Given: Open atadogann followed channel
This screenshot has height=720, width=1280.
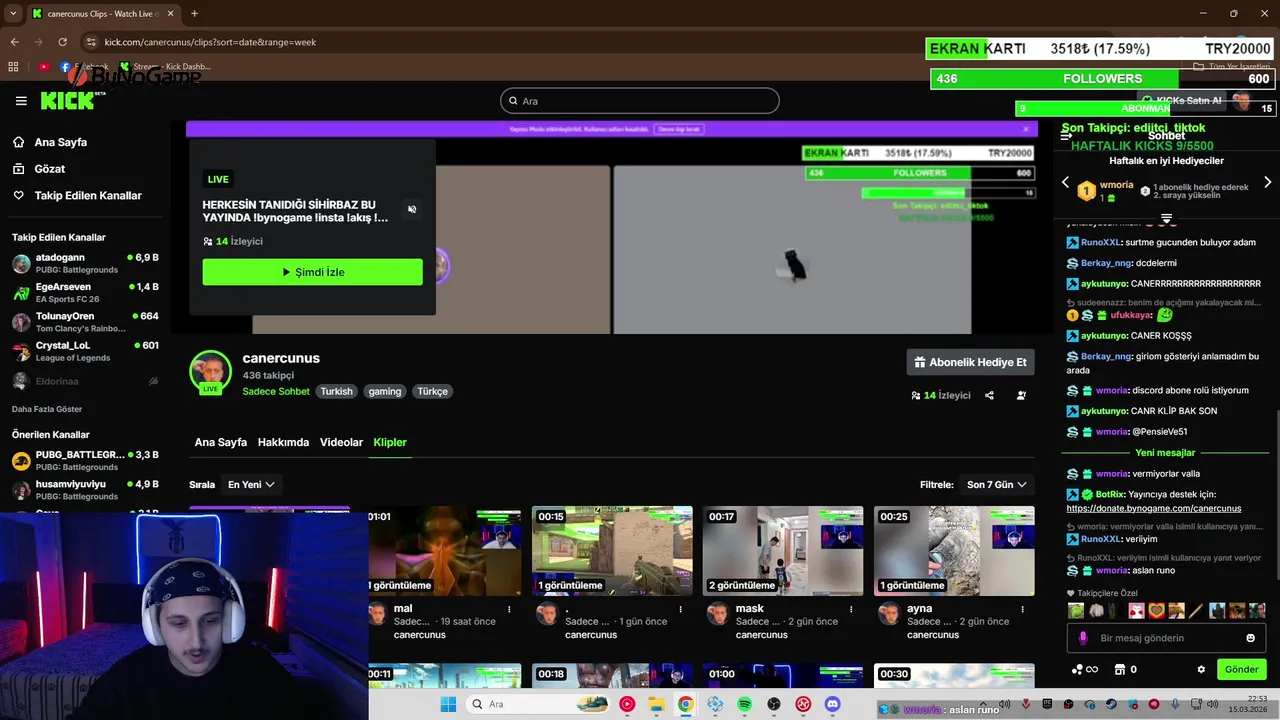Looking at the screenshot, I should point(85,263).
